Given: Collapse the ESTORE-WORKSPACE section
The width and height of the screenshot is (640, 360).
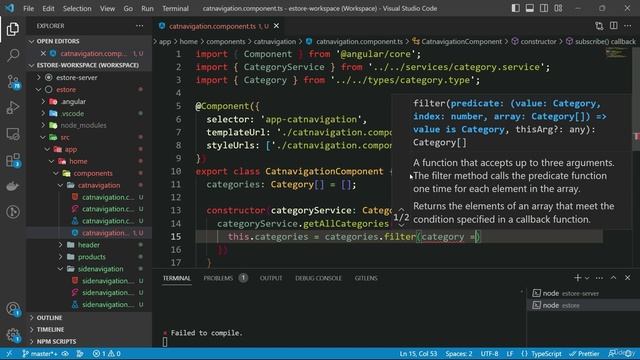Looking at the screenshot, I should (x=87, y=65).
